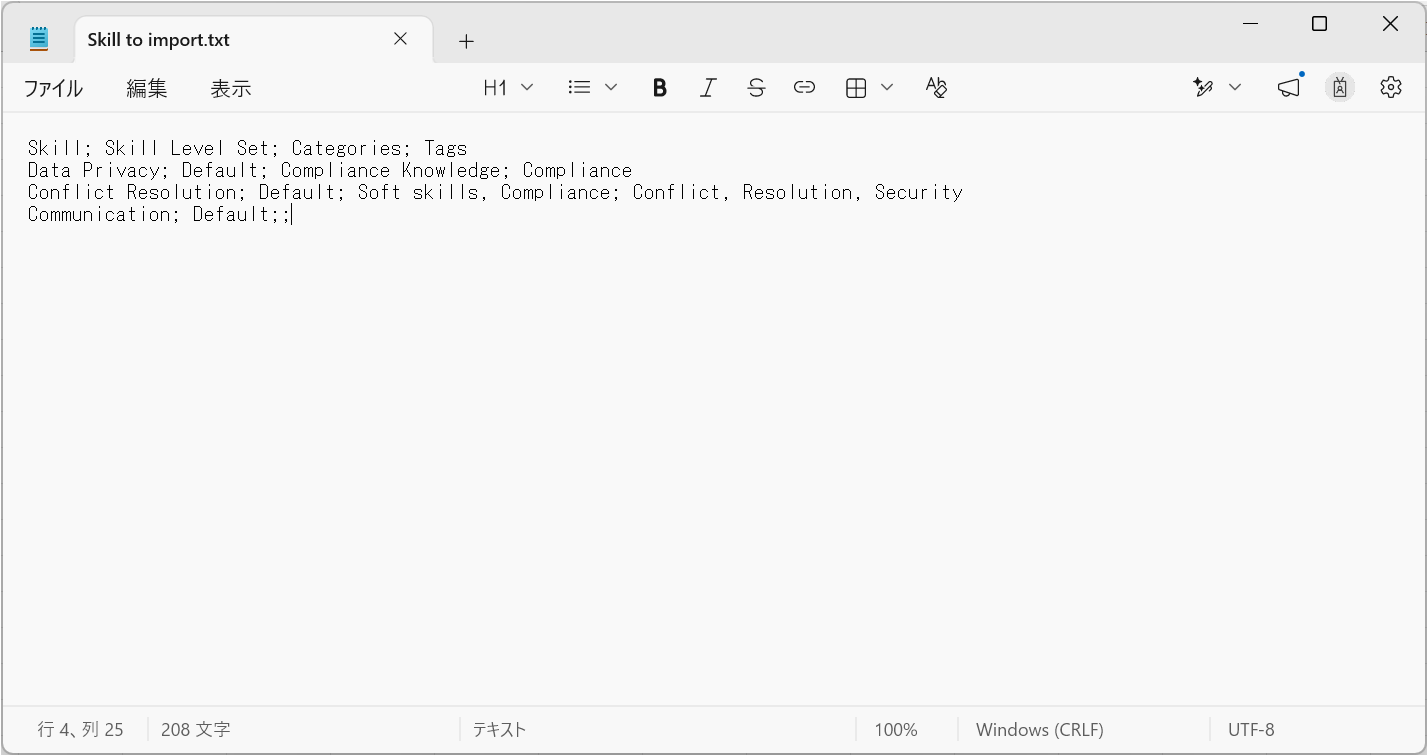Toggle bold formatting button
Image resolution: width=1428 pixels, height=756 pixels.
(x=659, y=88)
